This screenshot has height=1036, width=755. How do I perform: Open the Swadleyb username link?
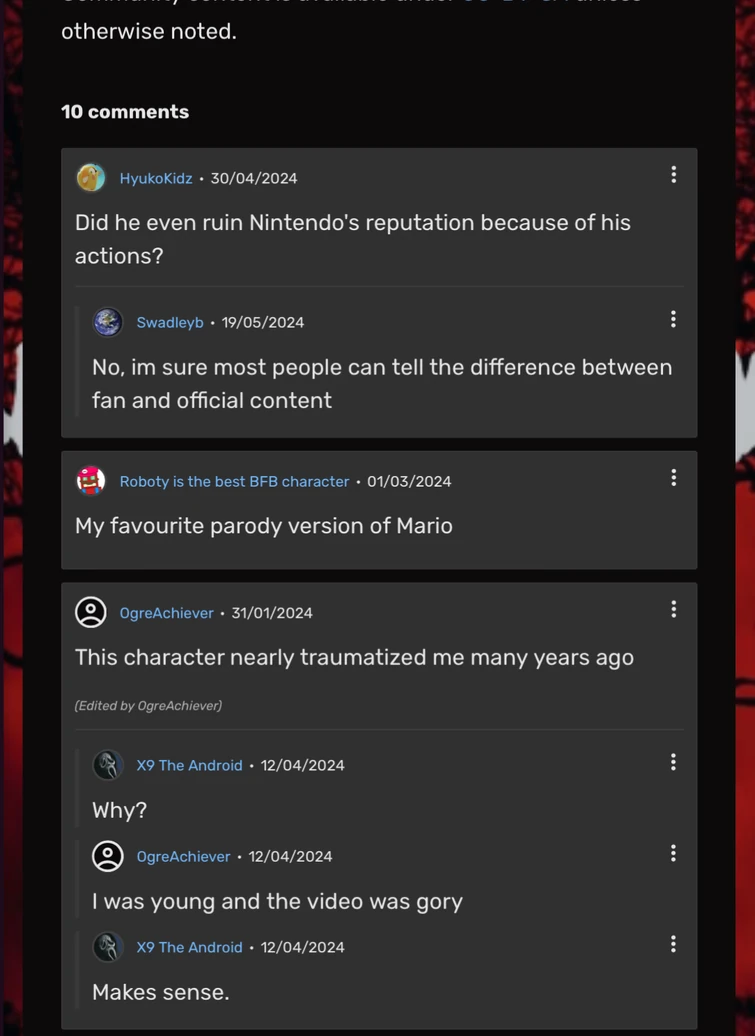point(170,322)
